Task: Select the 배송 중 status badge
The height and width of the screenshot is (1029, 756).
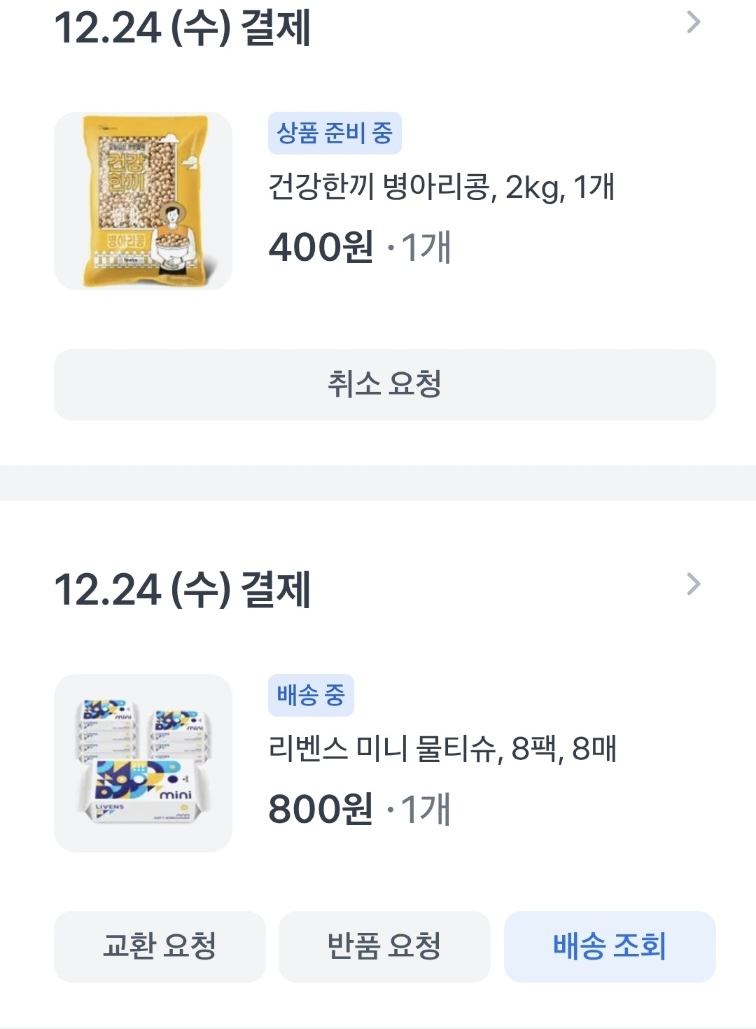Action: [310, 696]
